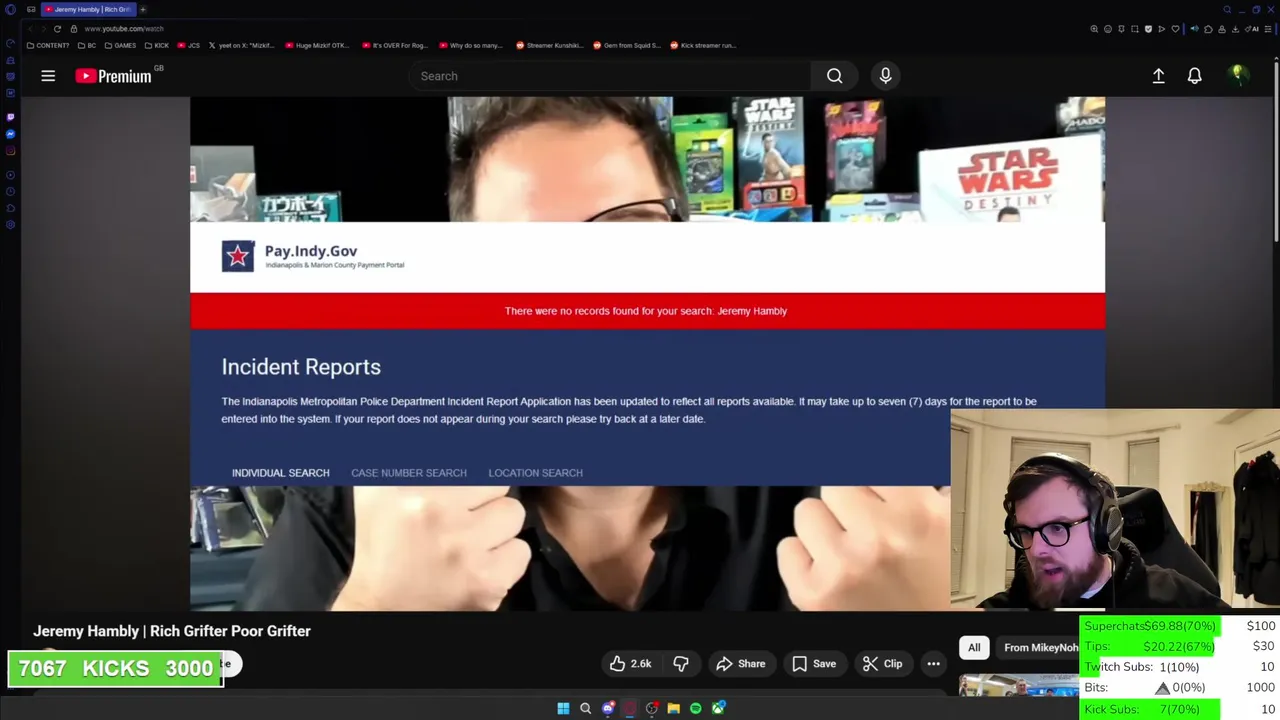Focus the YouTube search box
The image size is (1280, 720).
tap(610, 76)
